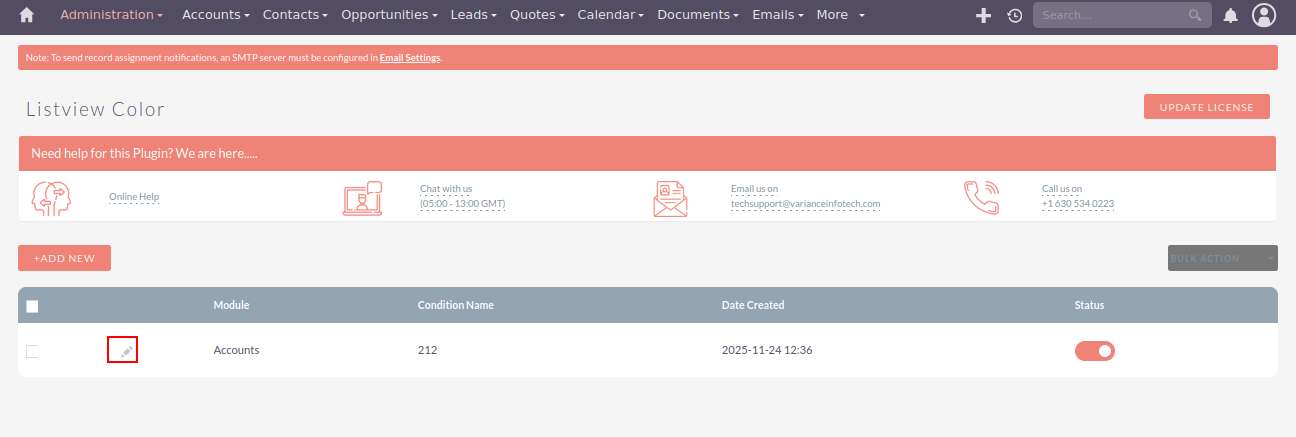1296x437 pixels.
Task: Click the quick create plus icon
Action: pyautogui.click(x=983, y=15)
